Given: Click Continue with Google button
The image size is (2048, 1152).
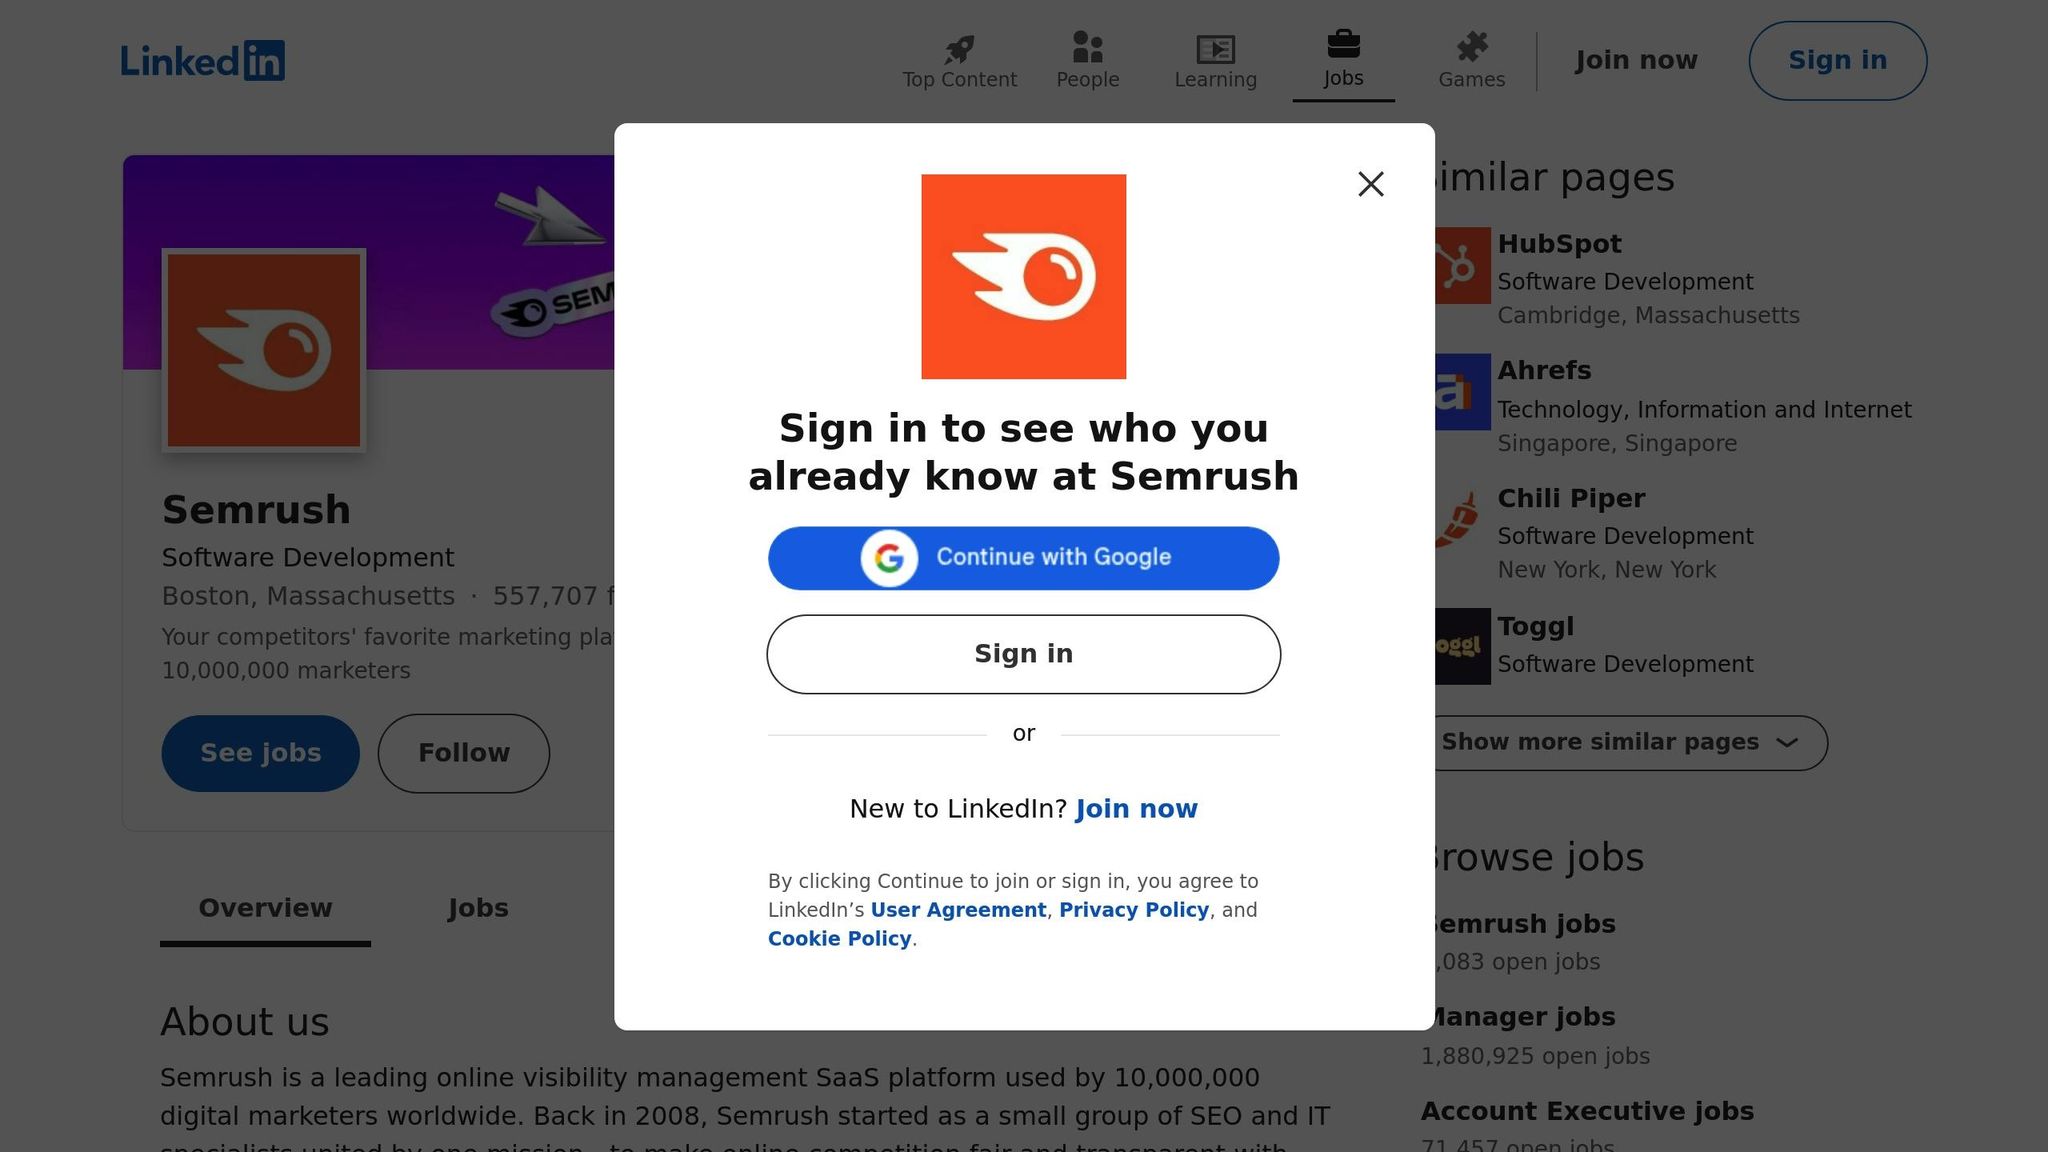Looking at the screenshot, I should pyautogui.click(x=1023, y=558).
